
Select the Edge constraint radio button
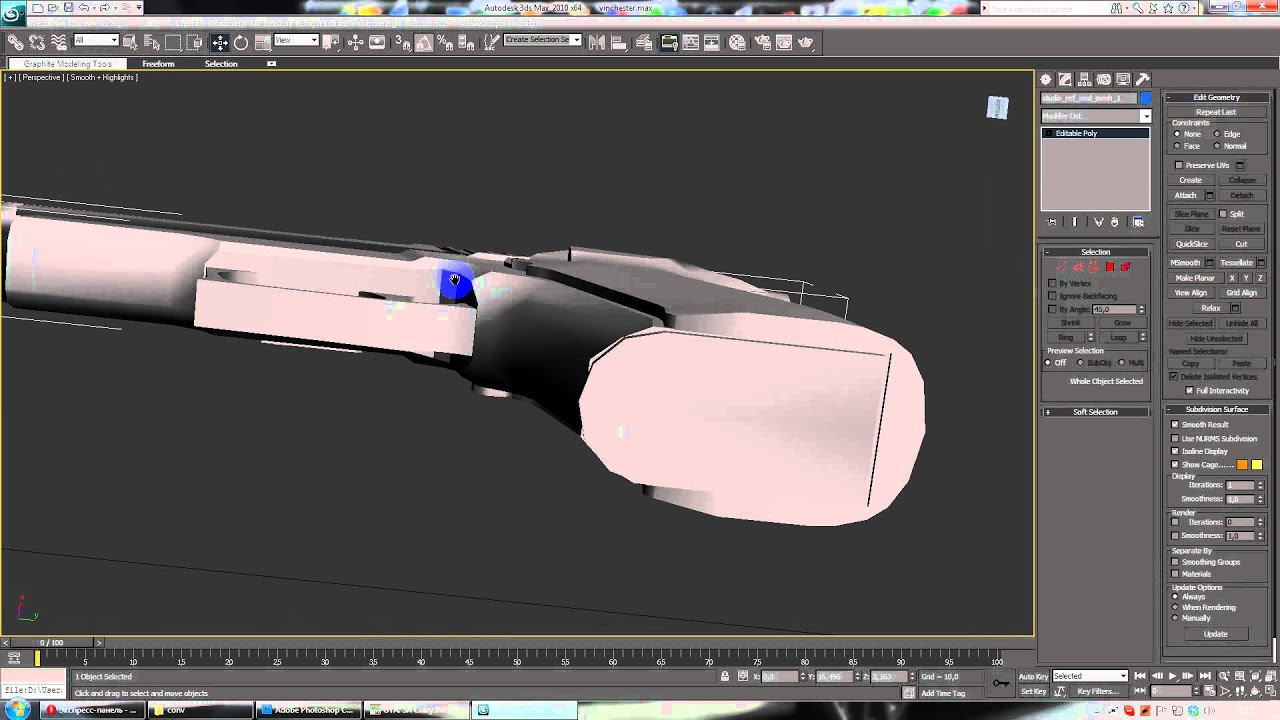1217,134
